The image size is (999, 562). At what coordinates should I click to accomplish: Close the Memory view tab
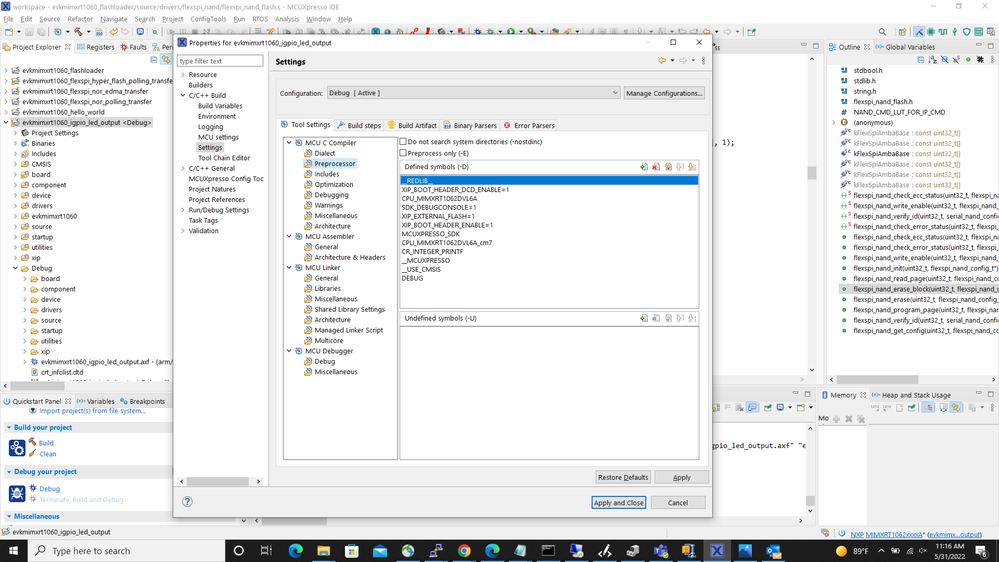[863, 395]
